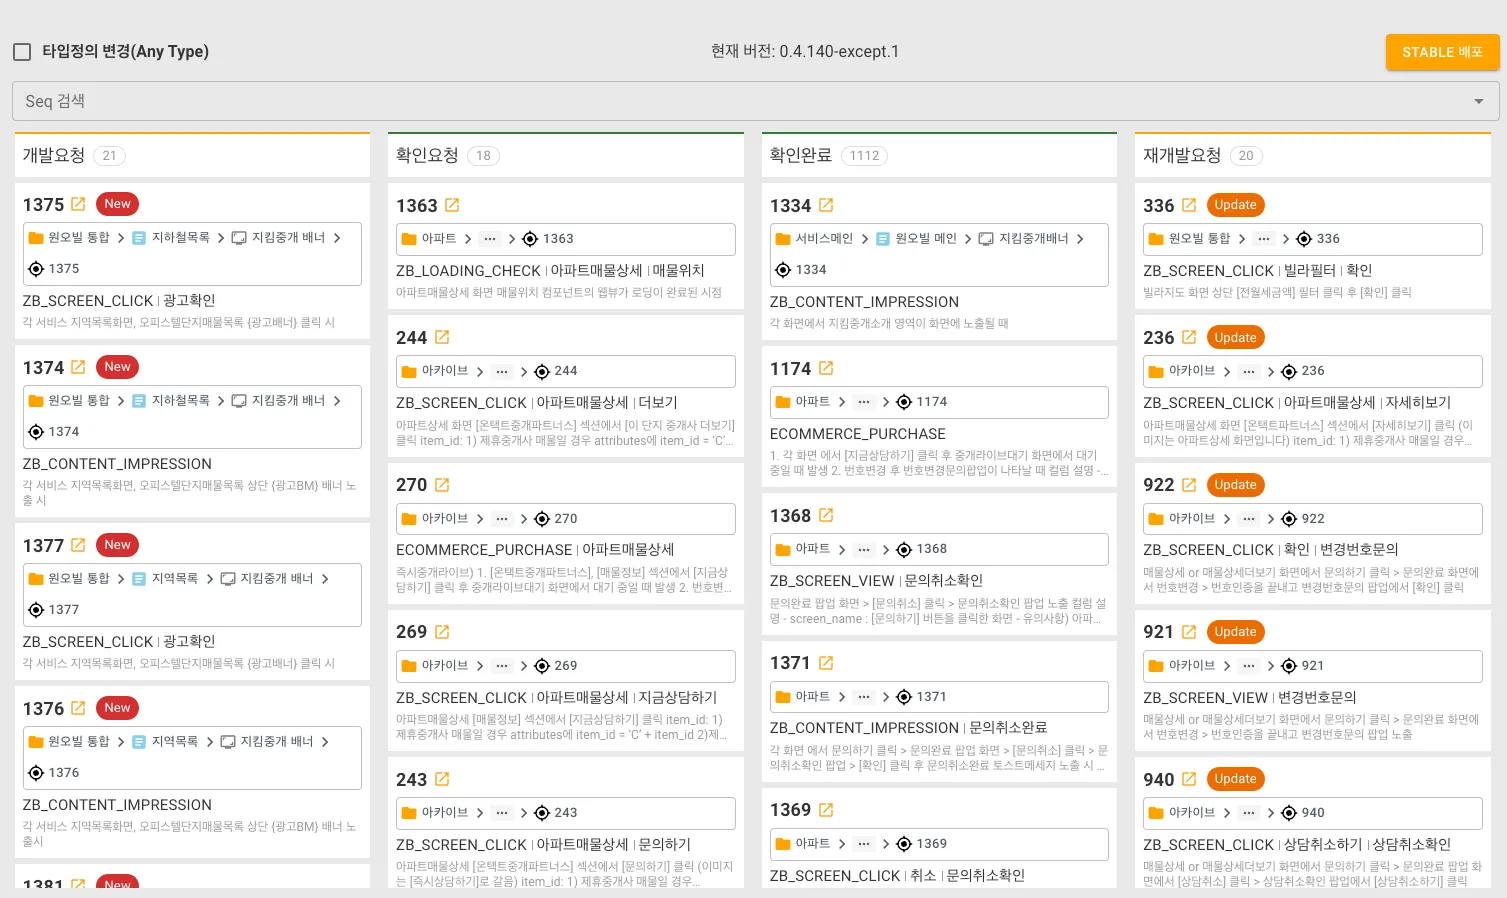Click the 재개발요청 column count badge 20
The height and width of the screenshot is (898, 1507).
(1246, 156)
